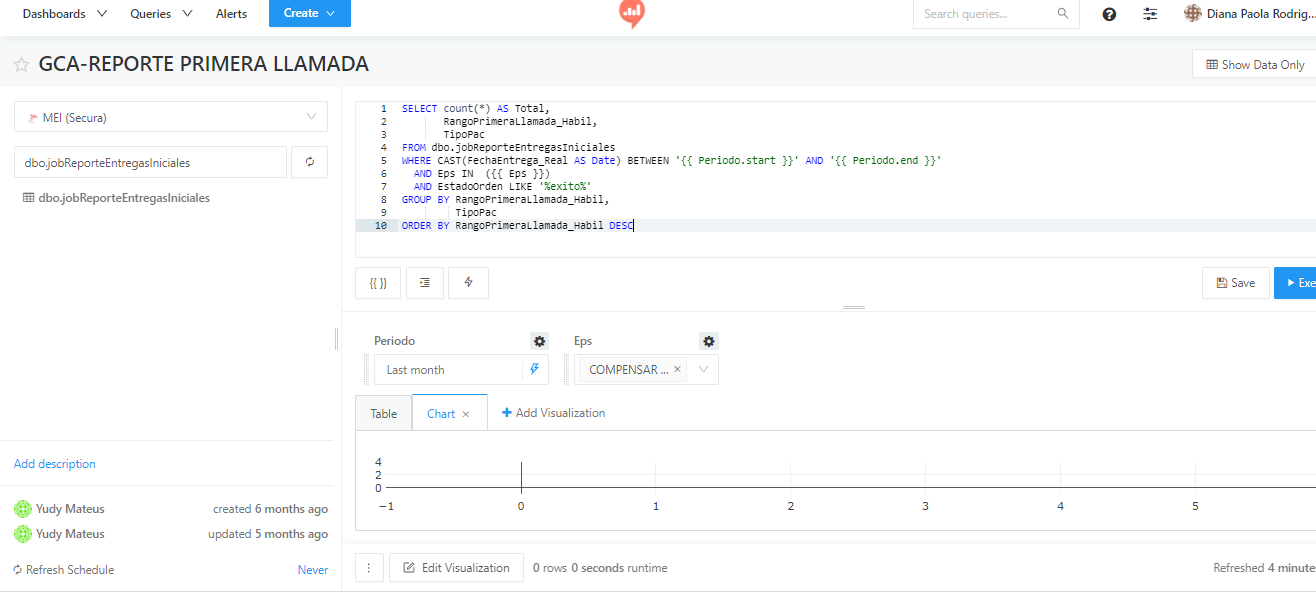Screen dimensions: 1316x592
Task: Click the query title GCA-REPORTE PRIMERA LLAMADA
Action: click(x=204, y=64)
